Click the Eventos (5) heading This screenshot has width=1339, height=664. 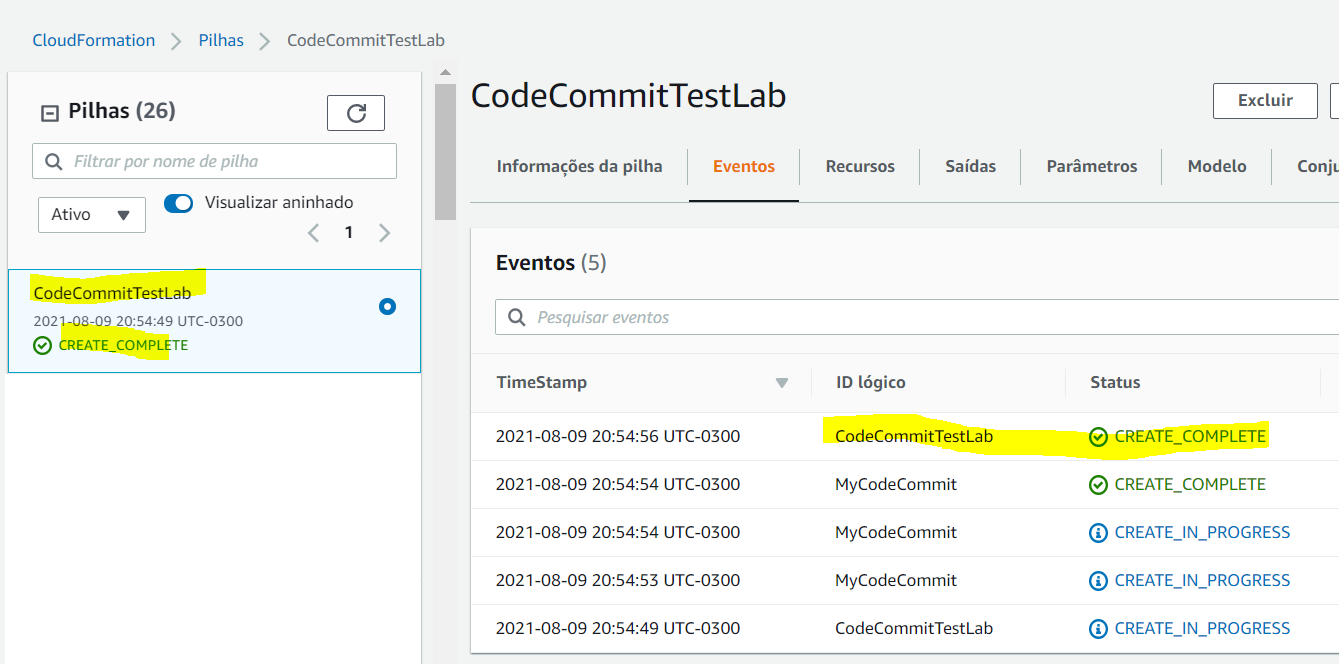click(551, 263)
